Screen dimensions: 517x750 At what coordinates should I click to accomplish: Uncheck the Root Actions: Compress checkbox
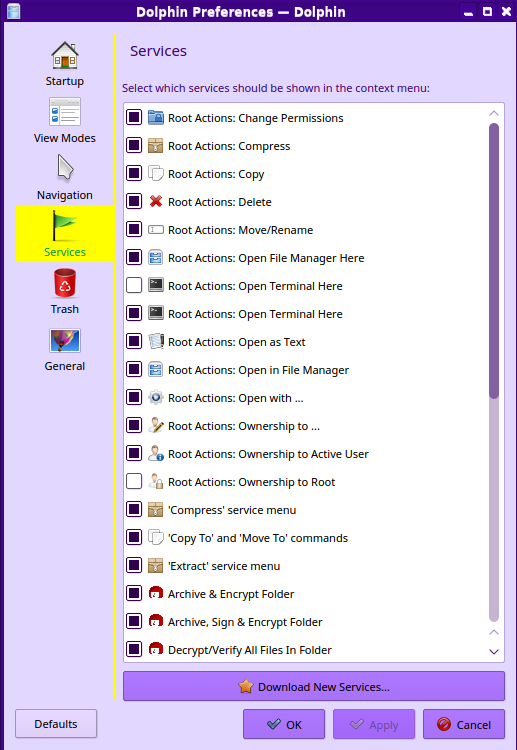134,145
